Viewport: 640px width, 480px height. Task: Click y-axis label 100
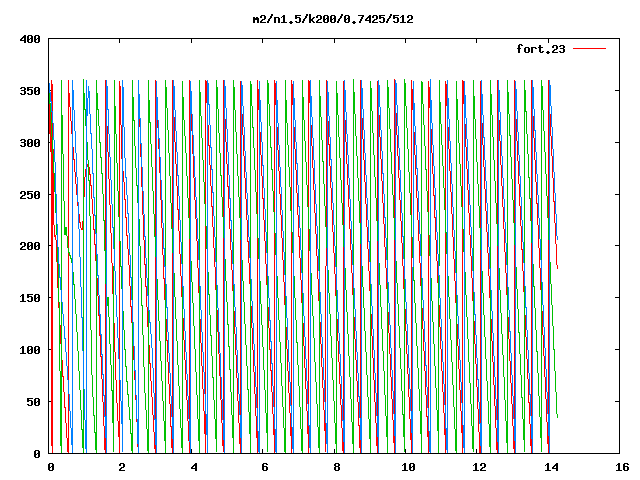(x=30, y=350)
